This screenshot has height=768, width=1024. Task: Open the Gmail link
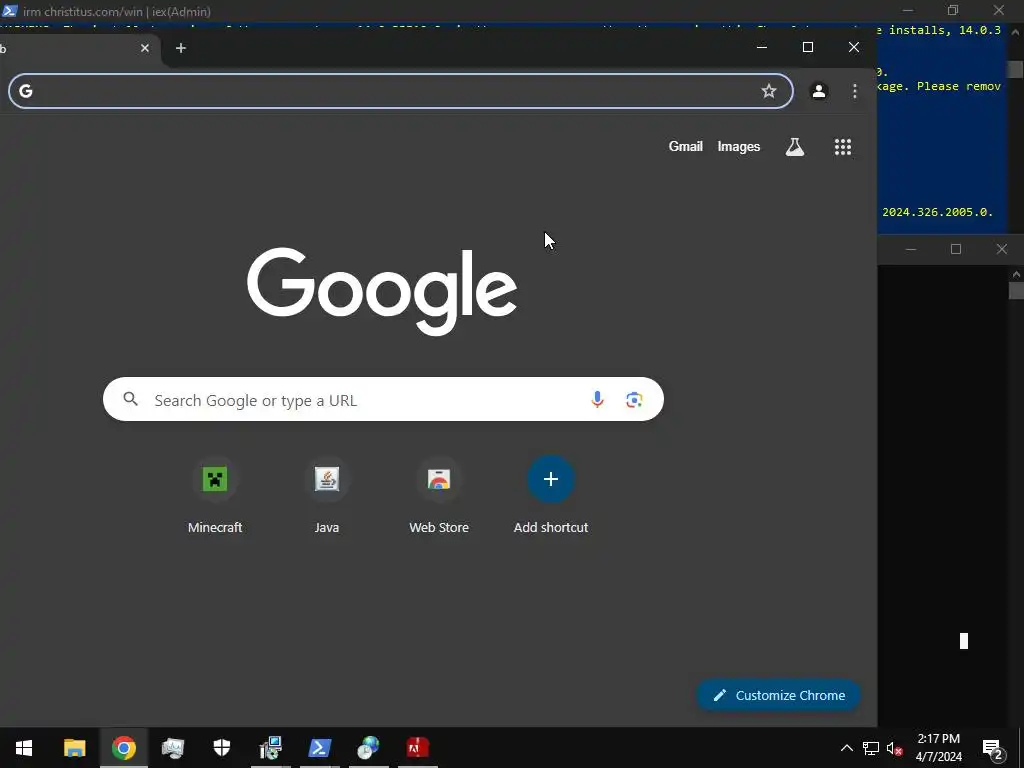point(685,146)
